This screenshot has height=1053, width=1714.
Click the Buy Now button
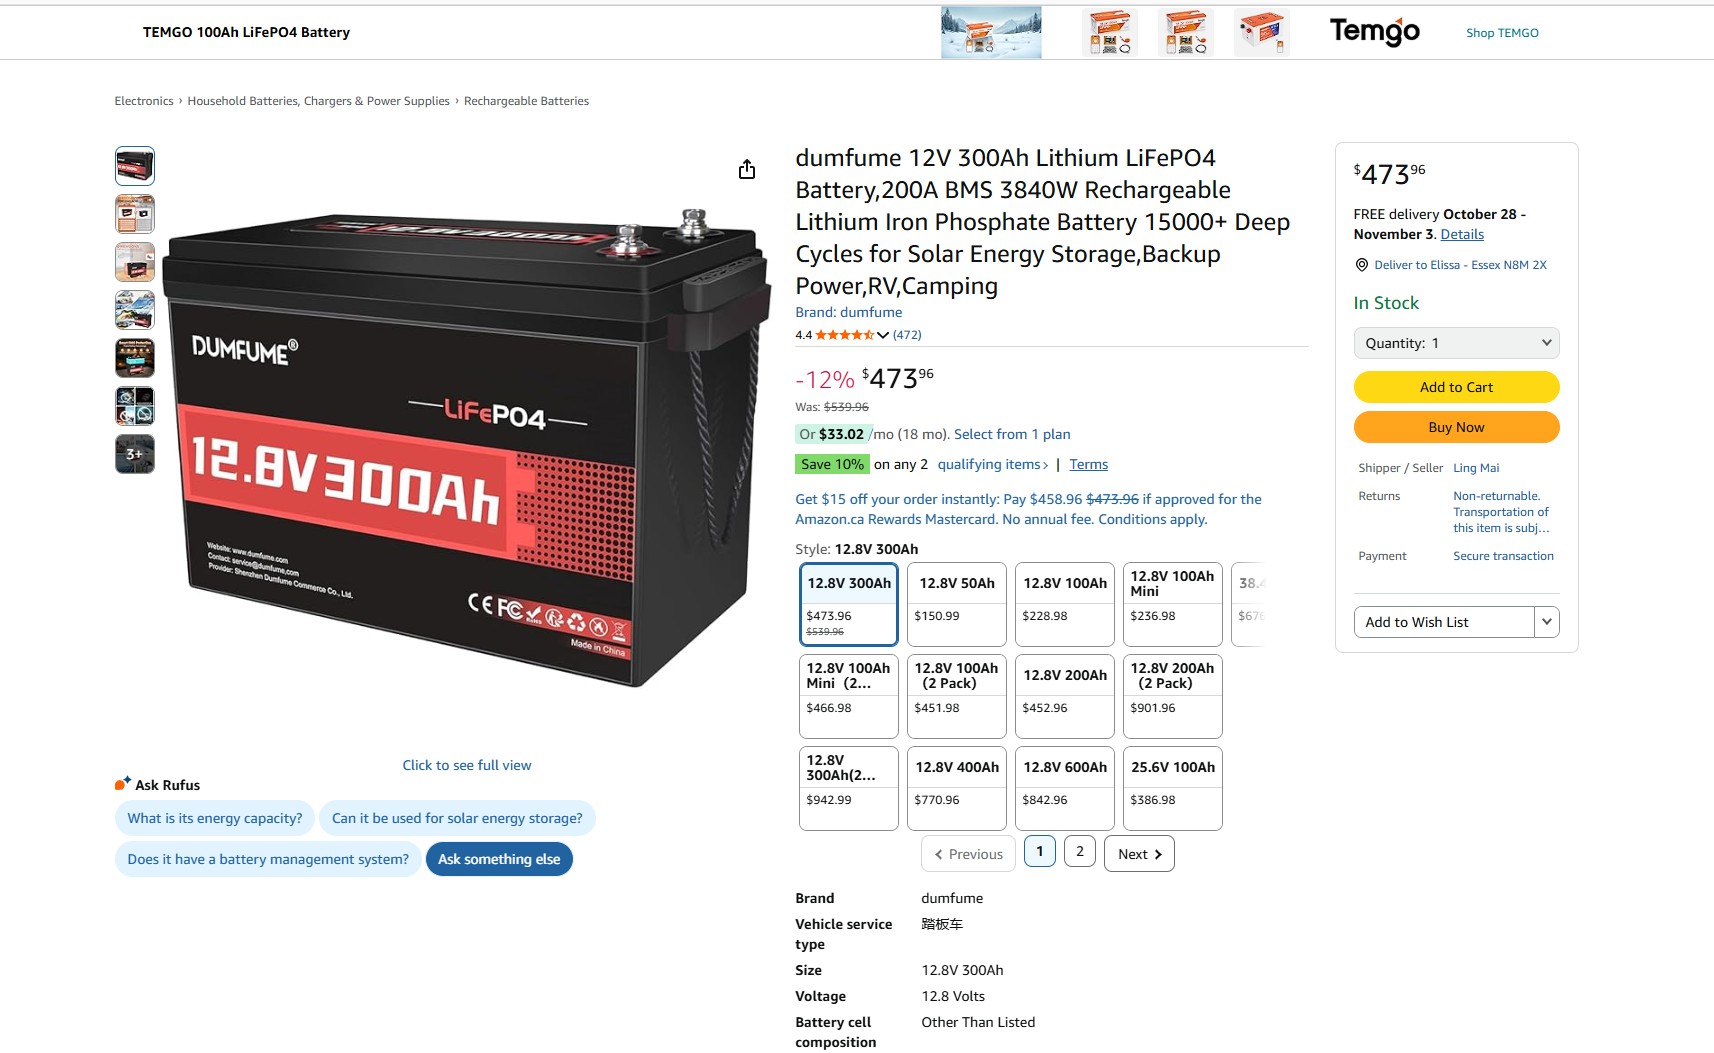tap(1456, 427)
